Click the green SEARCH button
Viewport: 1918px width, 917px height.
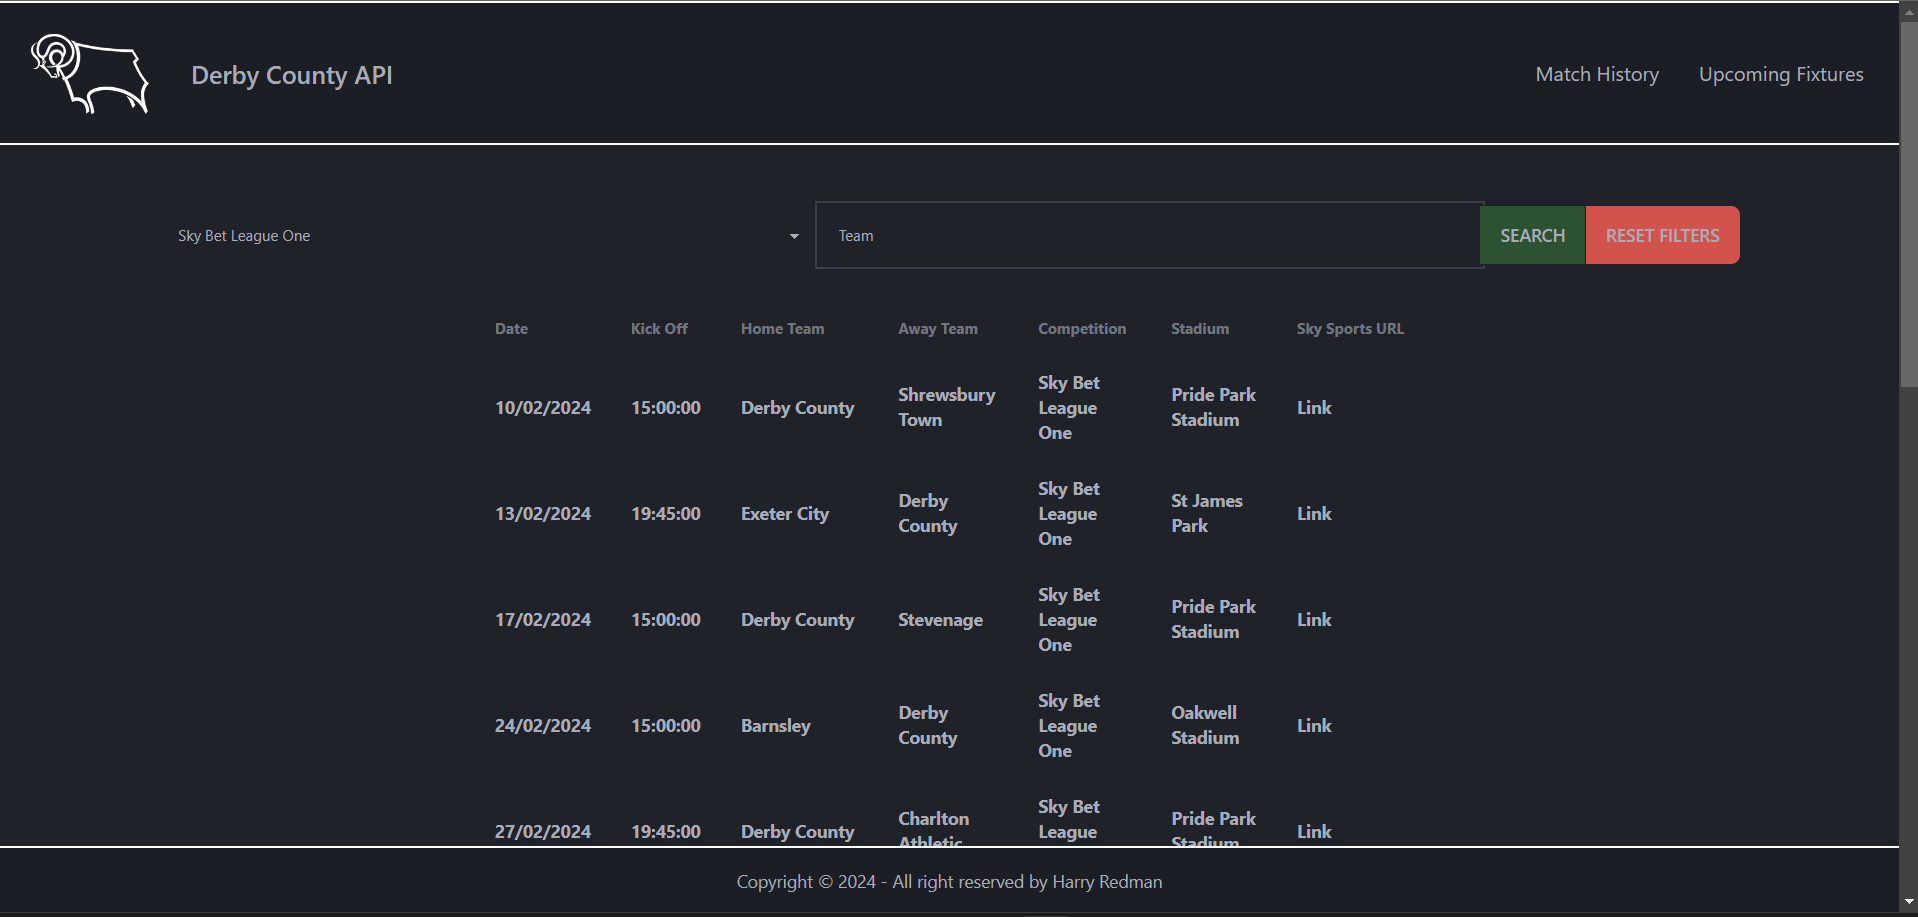click(x=1532, y=235)
